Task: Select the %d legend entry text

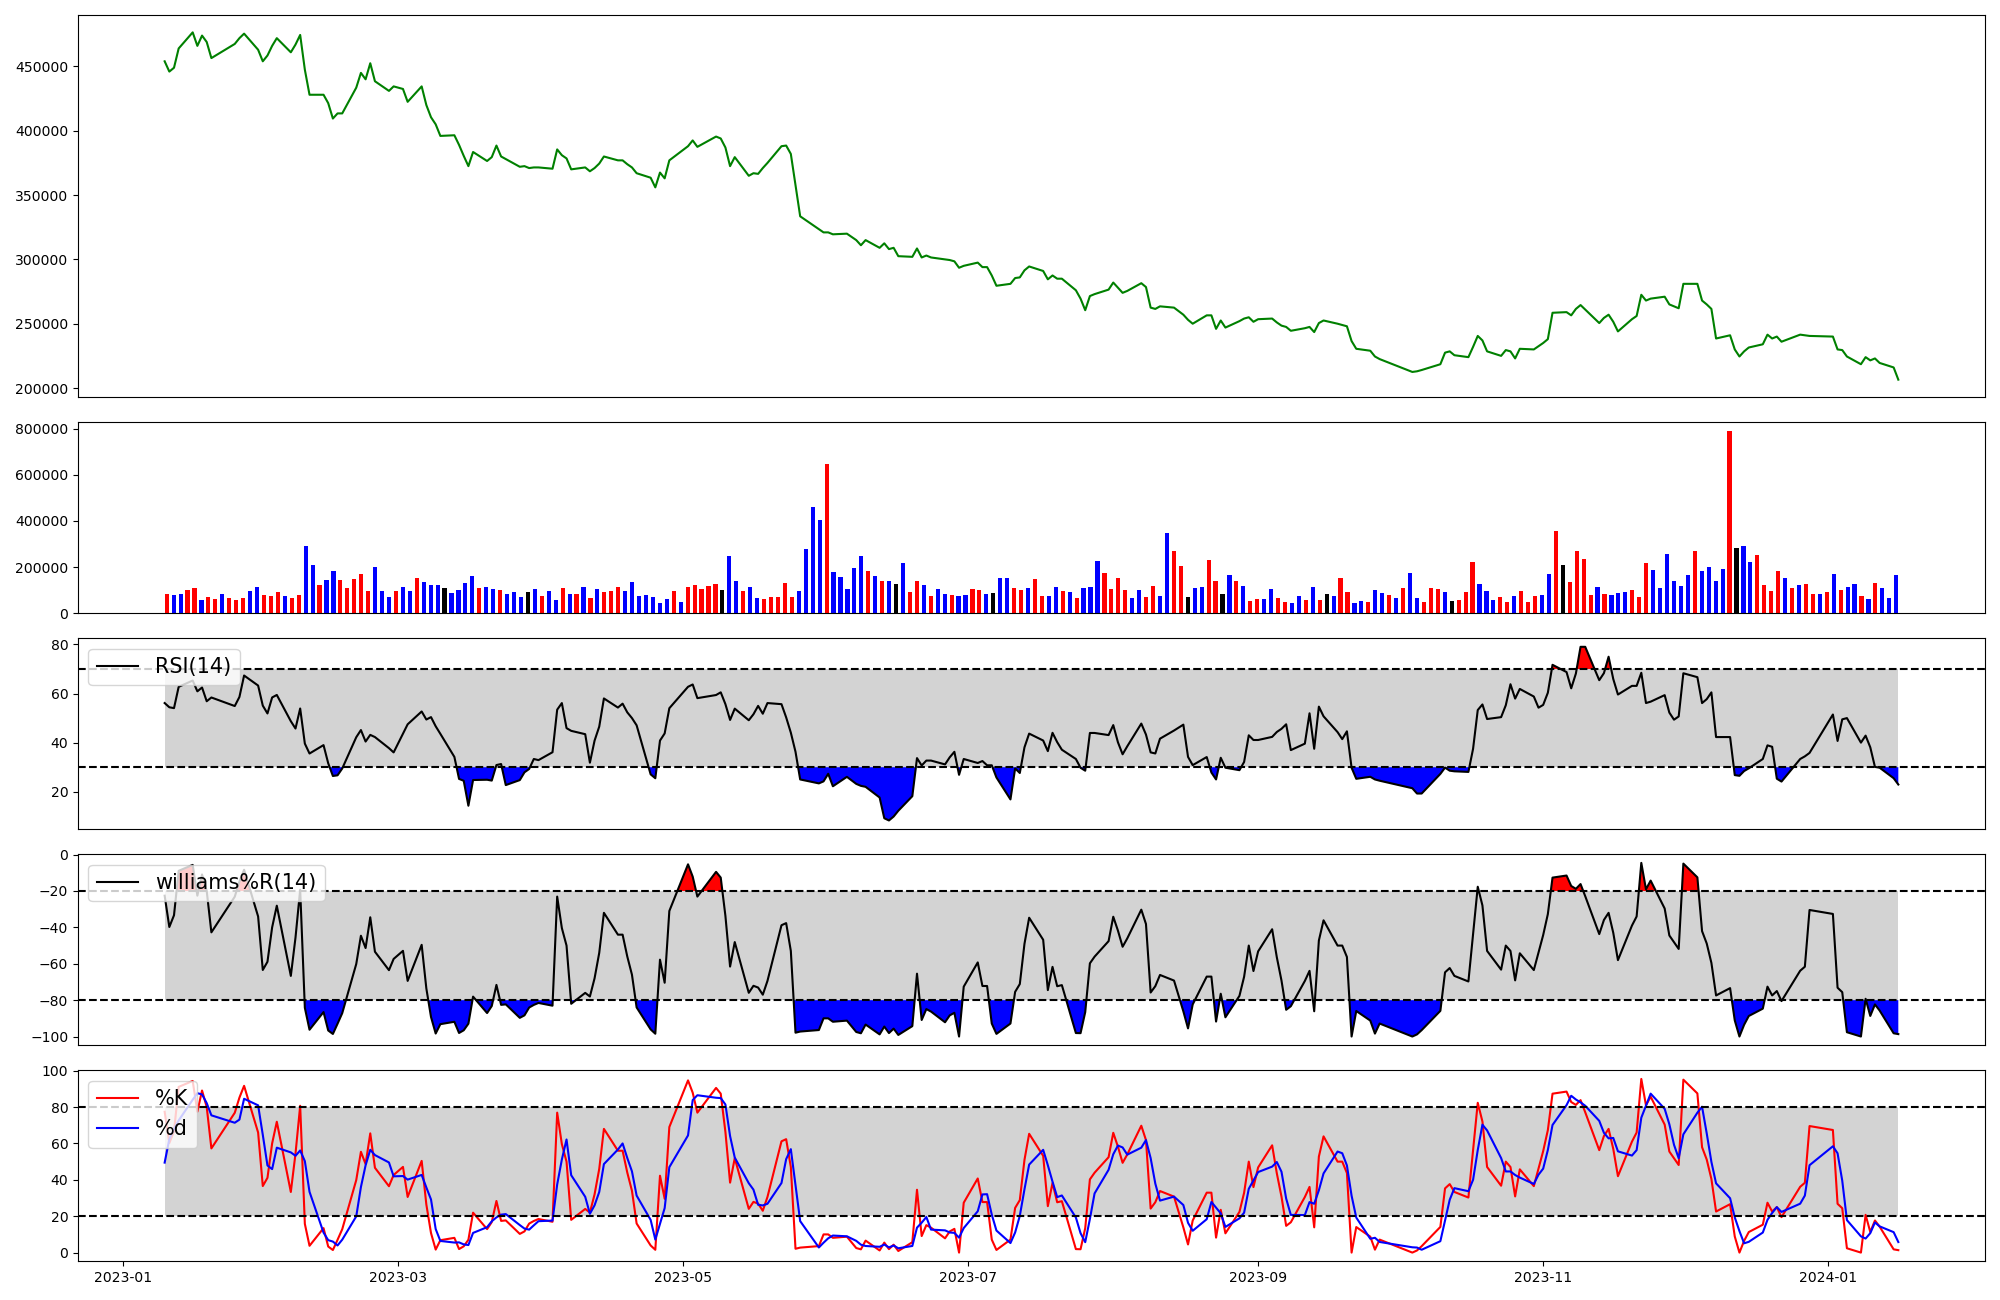Action: (170, 1128)
